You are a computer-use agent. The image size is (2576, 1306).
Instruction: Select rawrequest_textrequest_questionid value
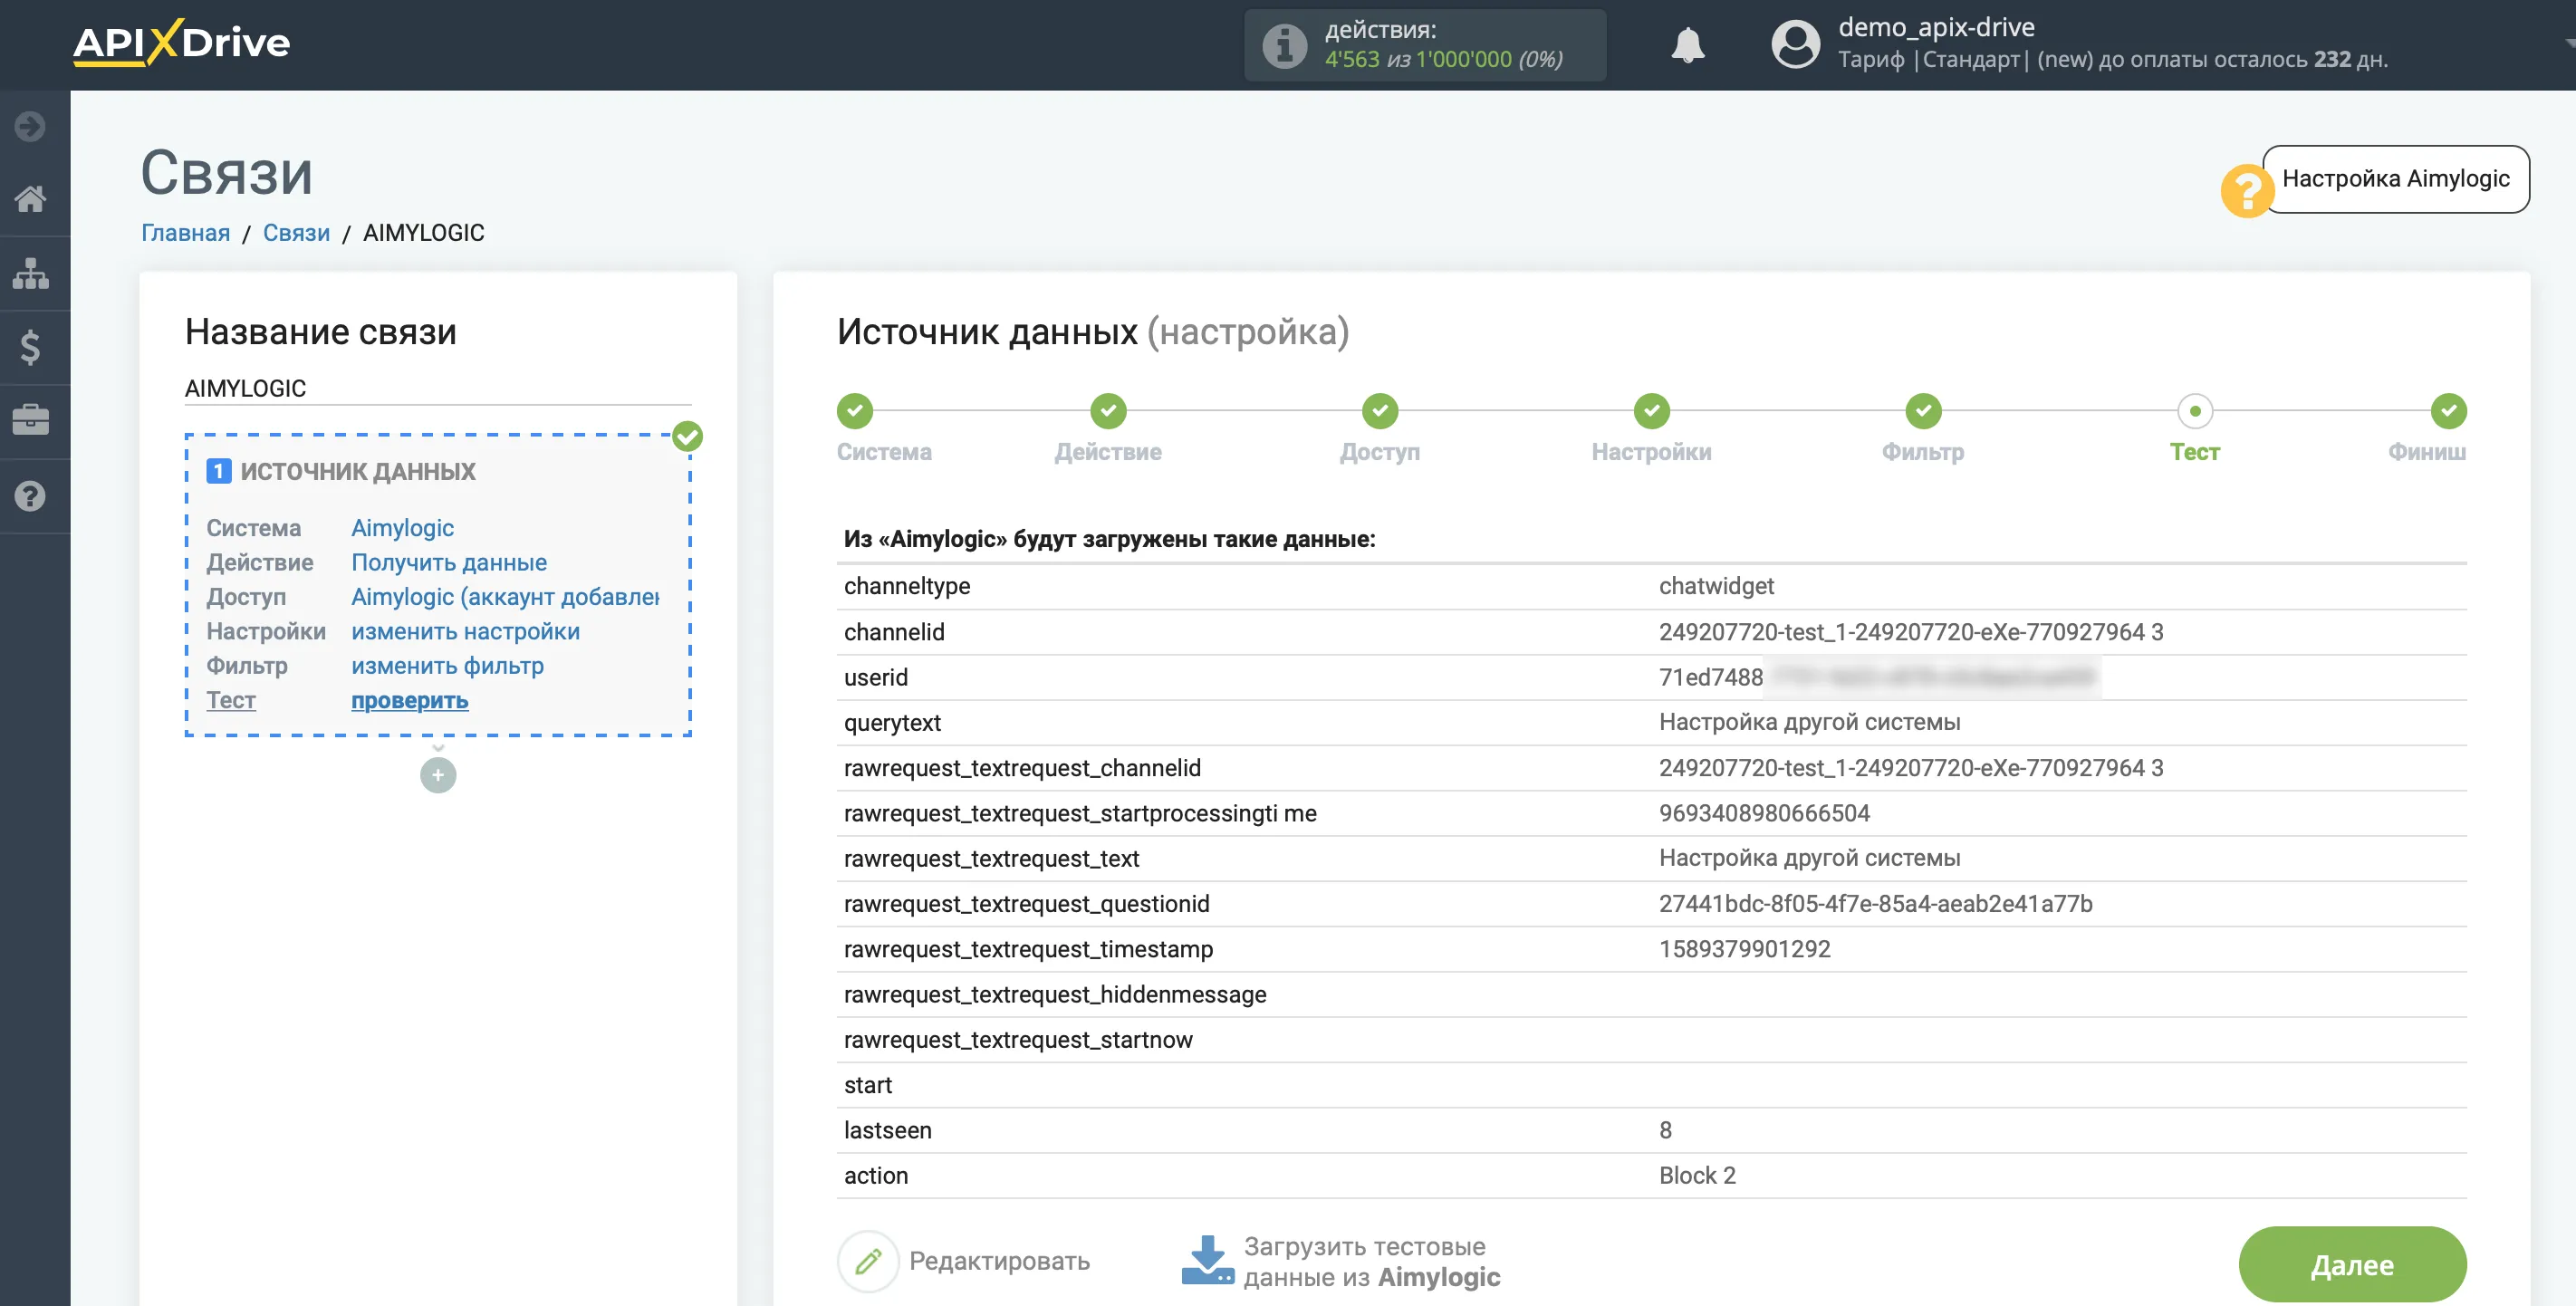1875,904
